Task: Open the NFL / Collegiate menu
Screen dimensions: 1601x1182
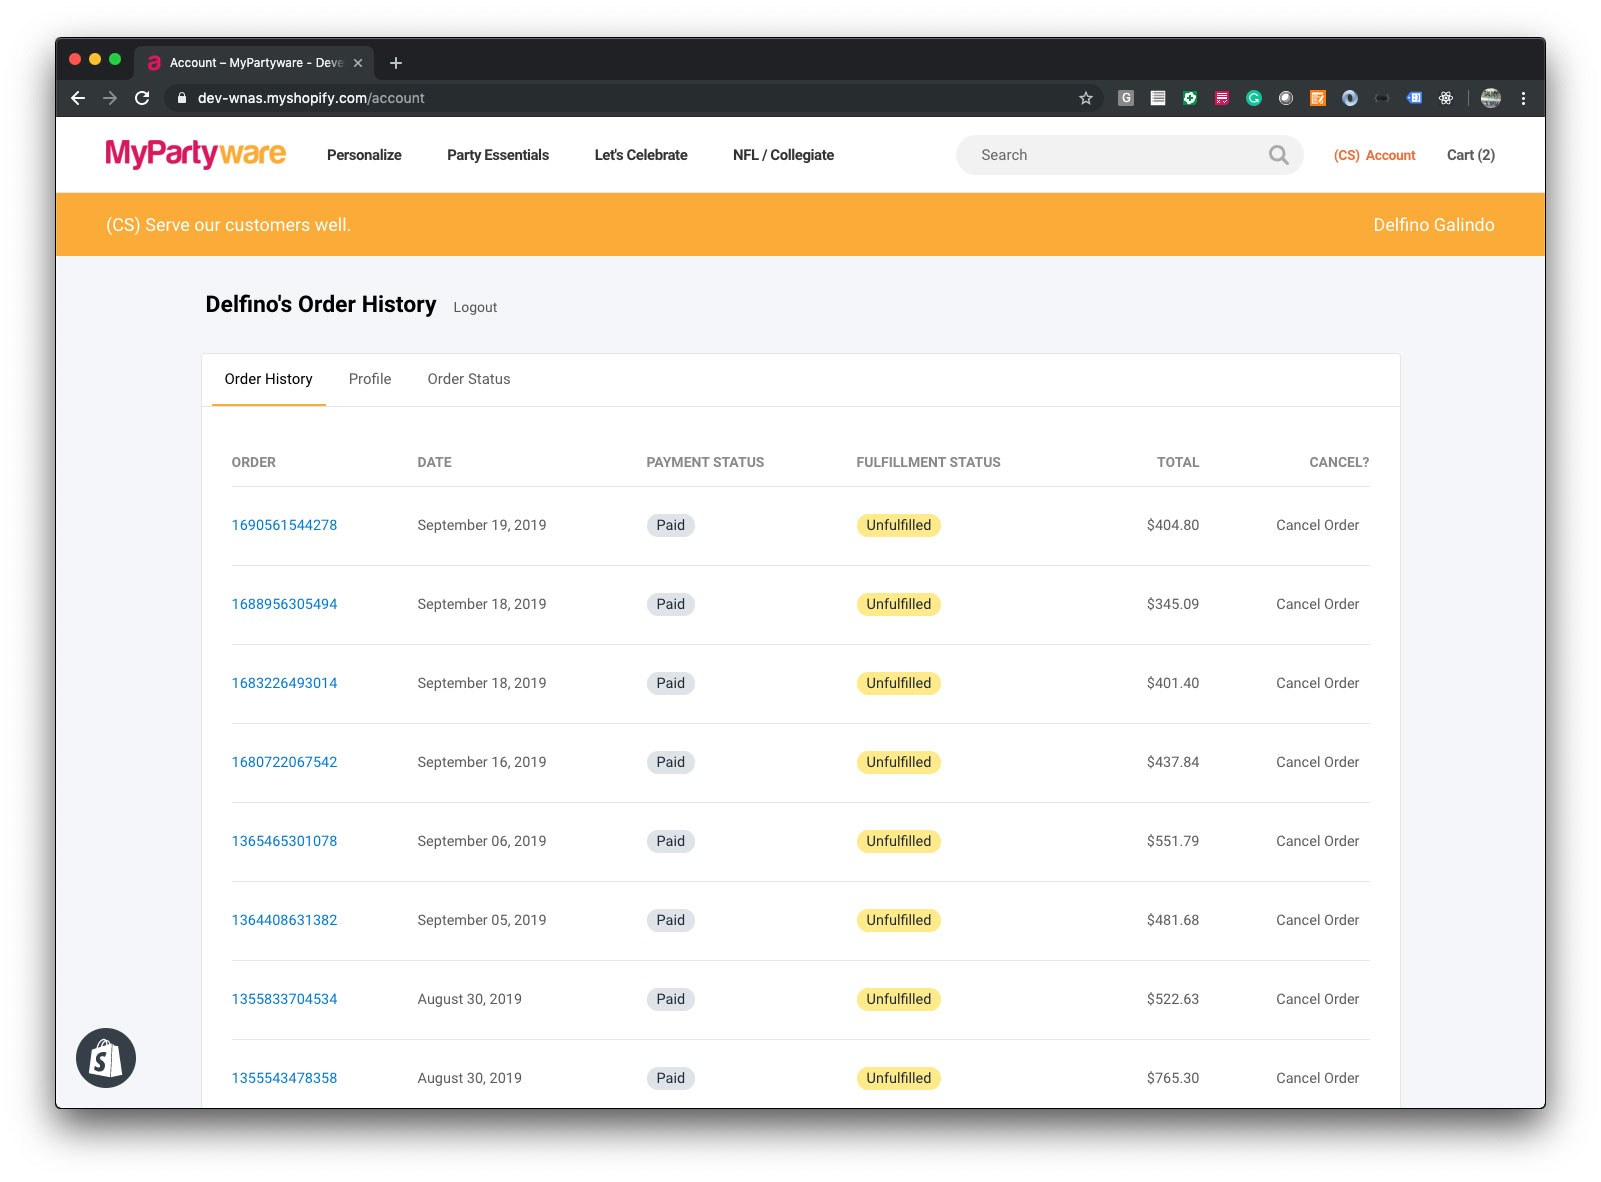Action: click(783, 155)
